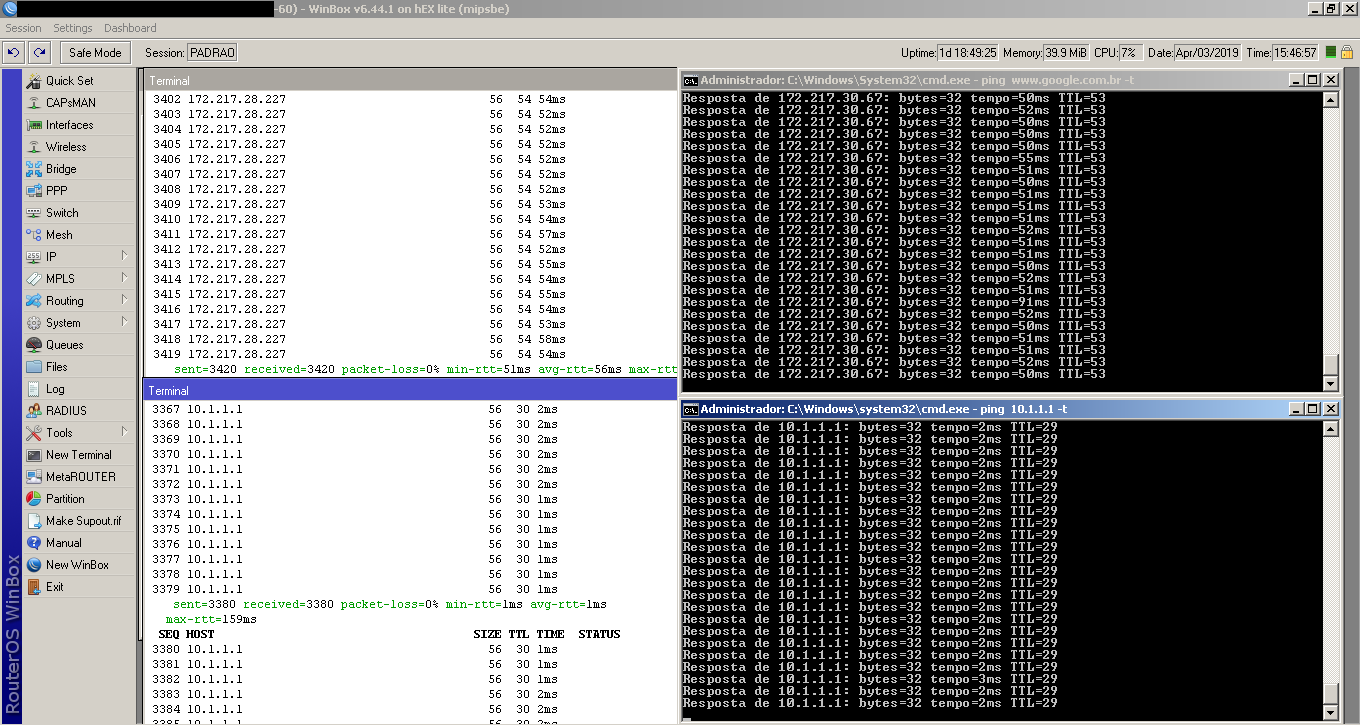Open the Interfaces list
1360x726 pixels.
click(69, 125)
